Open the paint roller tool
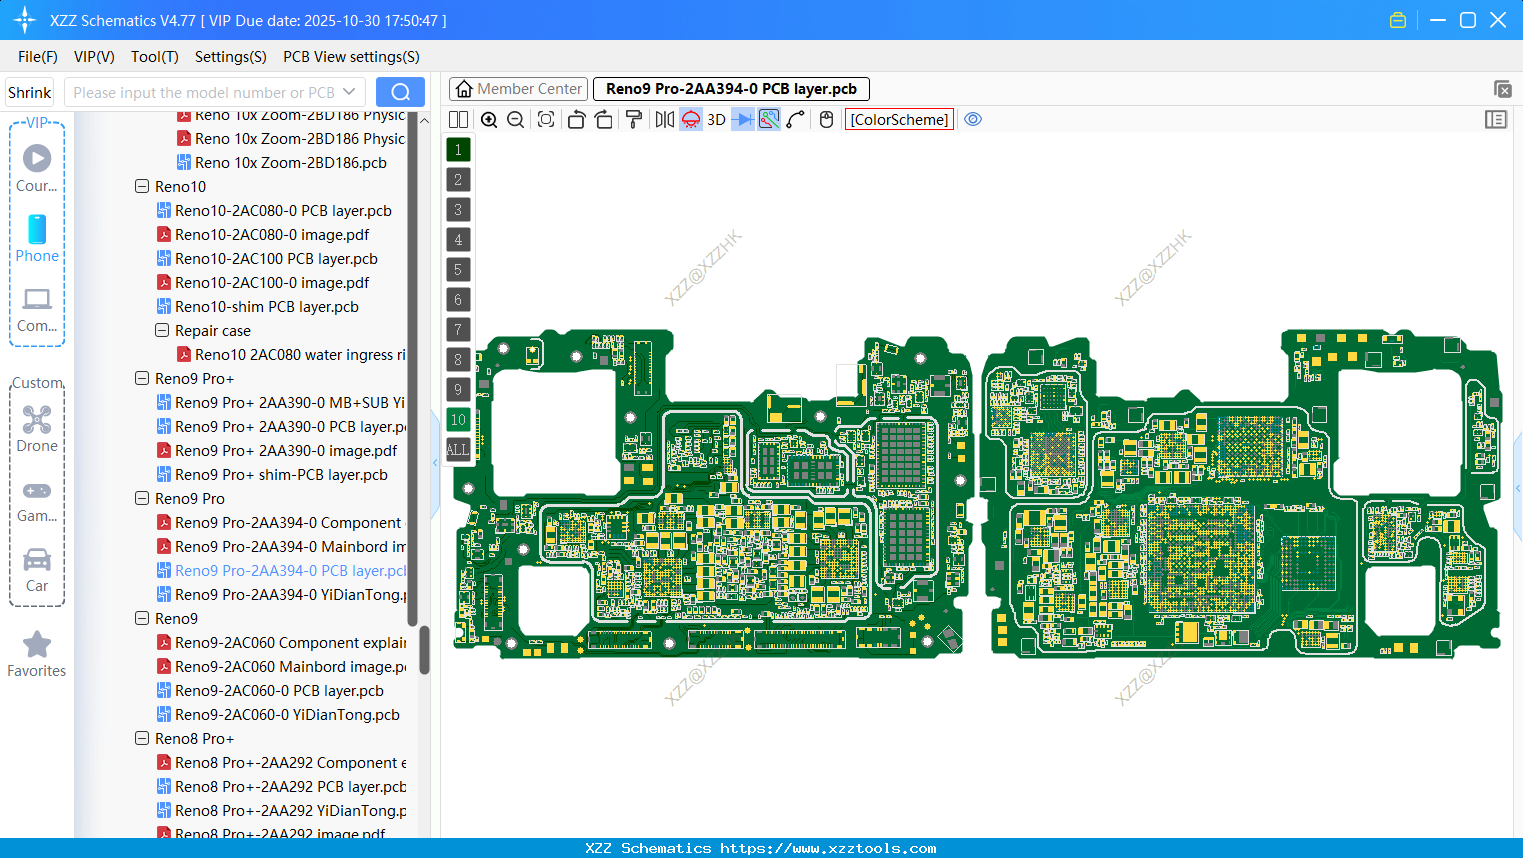 pyautogui.click(x=634, y=120)
